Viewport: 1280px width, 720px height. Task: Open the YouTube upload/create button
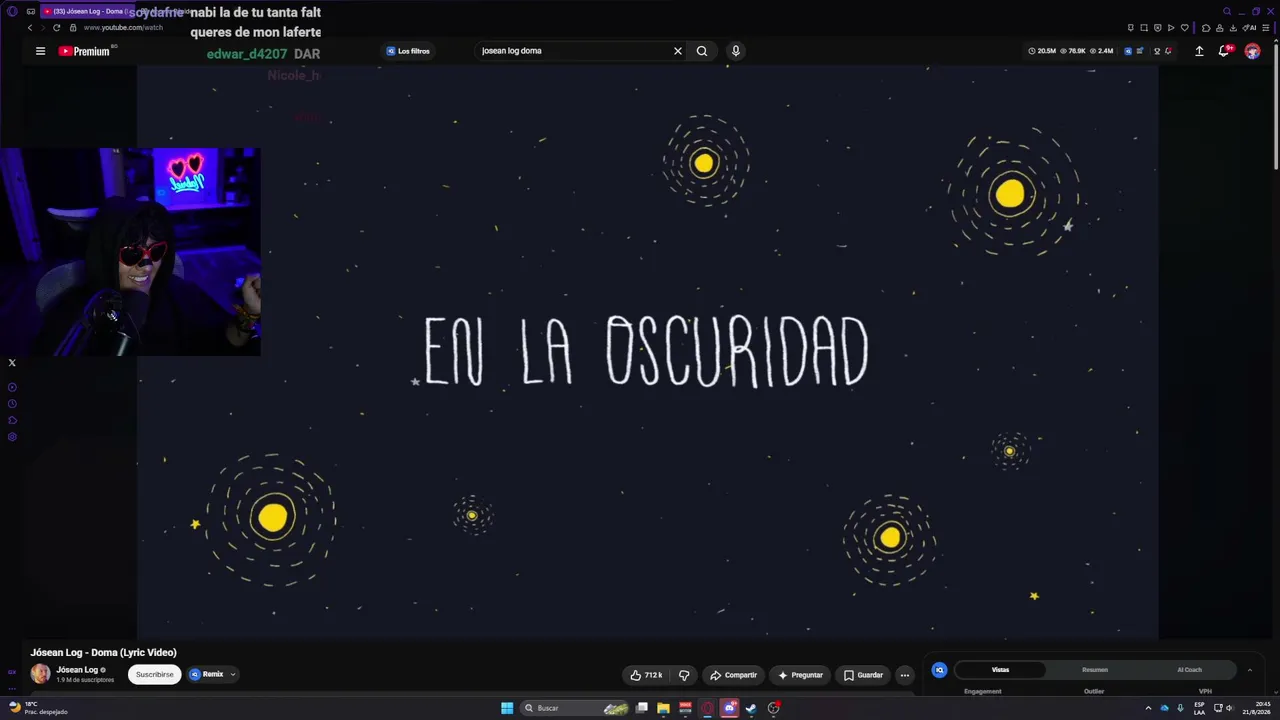[x=1199, y=51]
